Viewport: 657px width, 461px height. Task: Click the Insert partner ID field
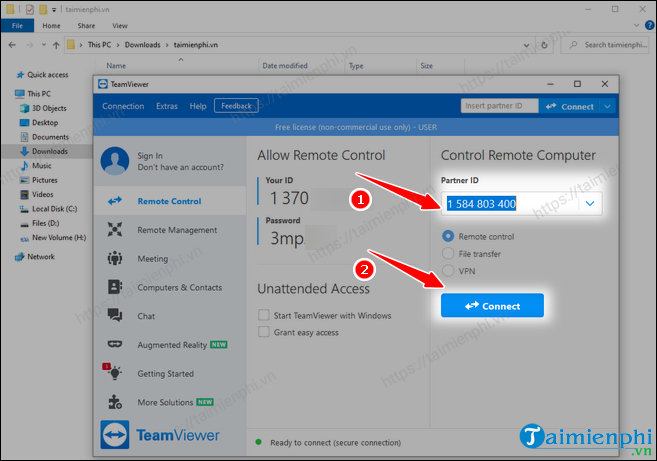coord(499,106)
